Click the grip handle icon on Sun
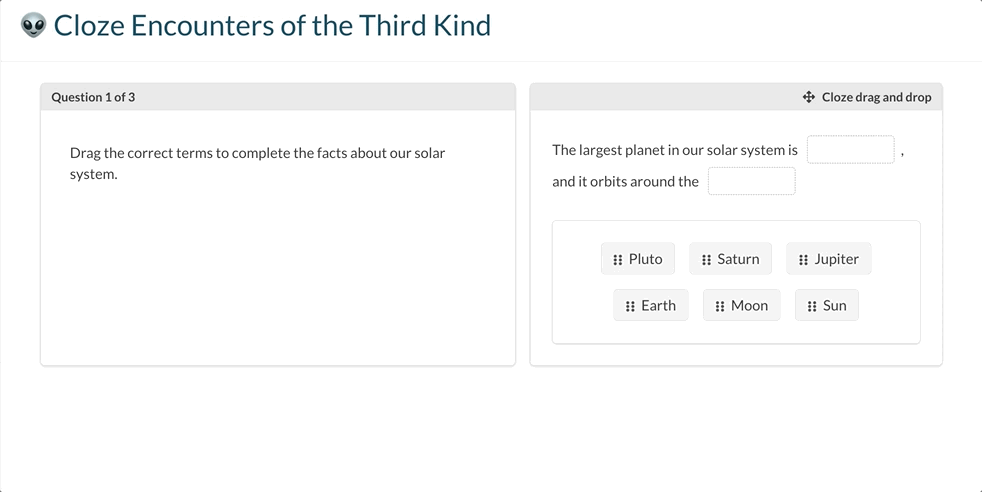The width and height of the screenshot is (982, 492). coord(812,306)
